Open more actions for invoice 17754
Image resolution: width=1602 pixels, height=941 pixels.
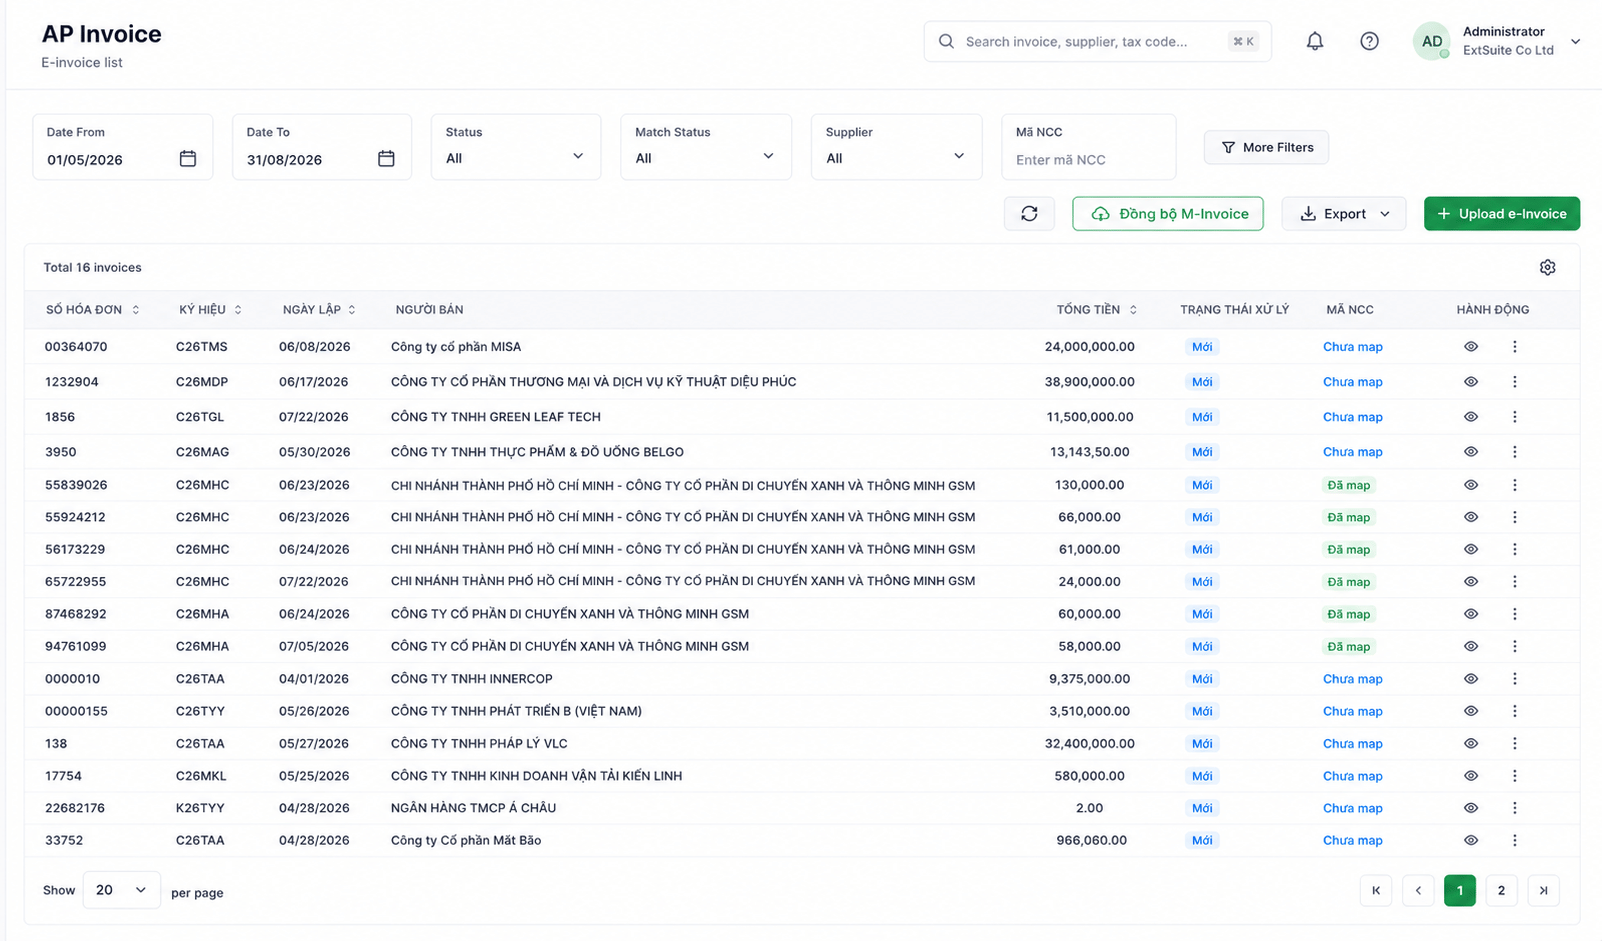click(x=1514, y=776)
